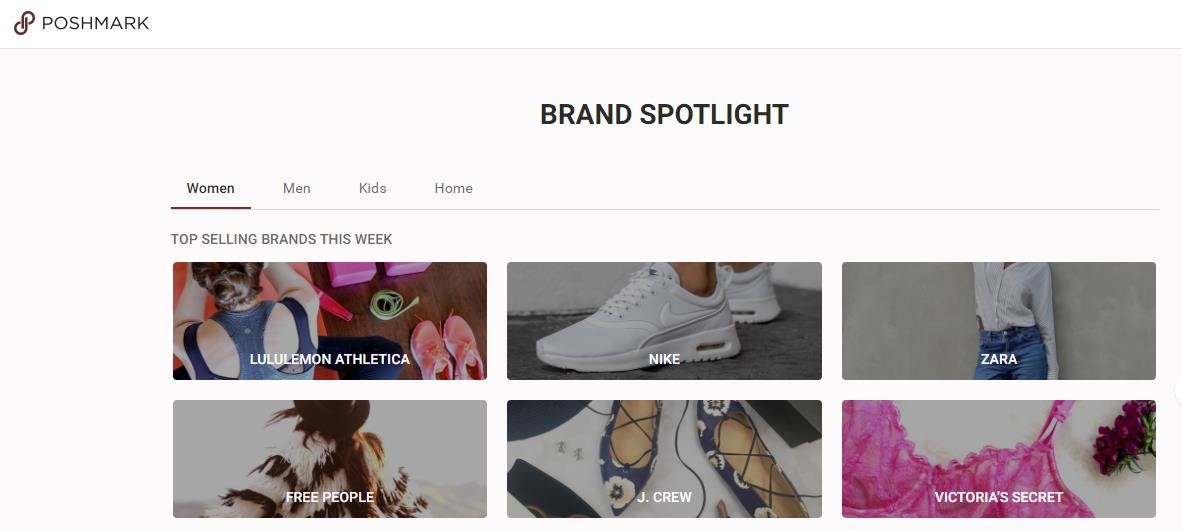Image resolution: width=1182 pixels, height=530 pixels.
Task: Switch to the Men tab
Action: (x=296, y=188)
